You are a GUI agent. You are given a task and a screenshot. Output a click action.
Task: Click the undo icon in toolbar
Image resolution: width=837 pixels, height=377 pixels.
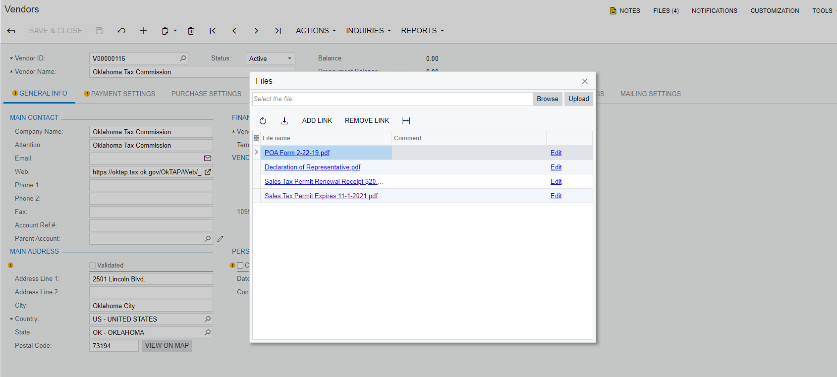121,31
